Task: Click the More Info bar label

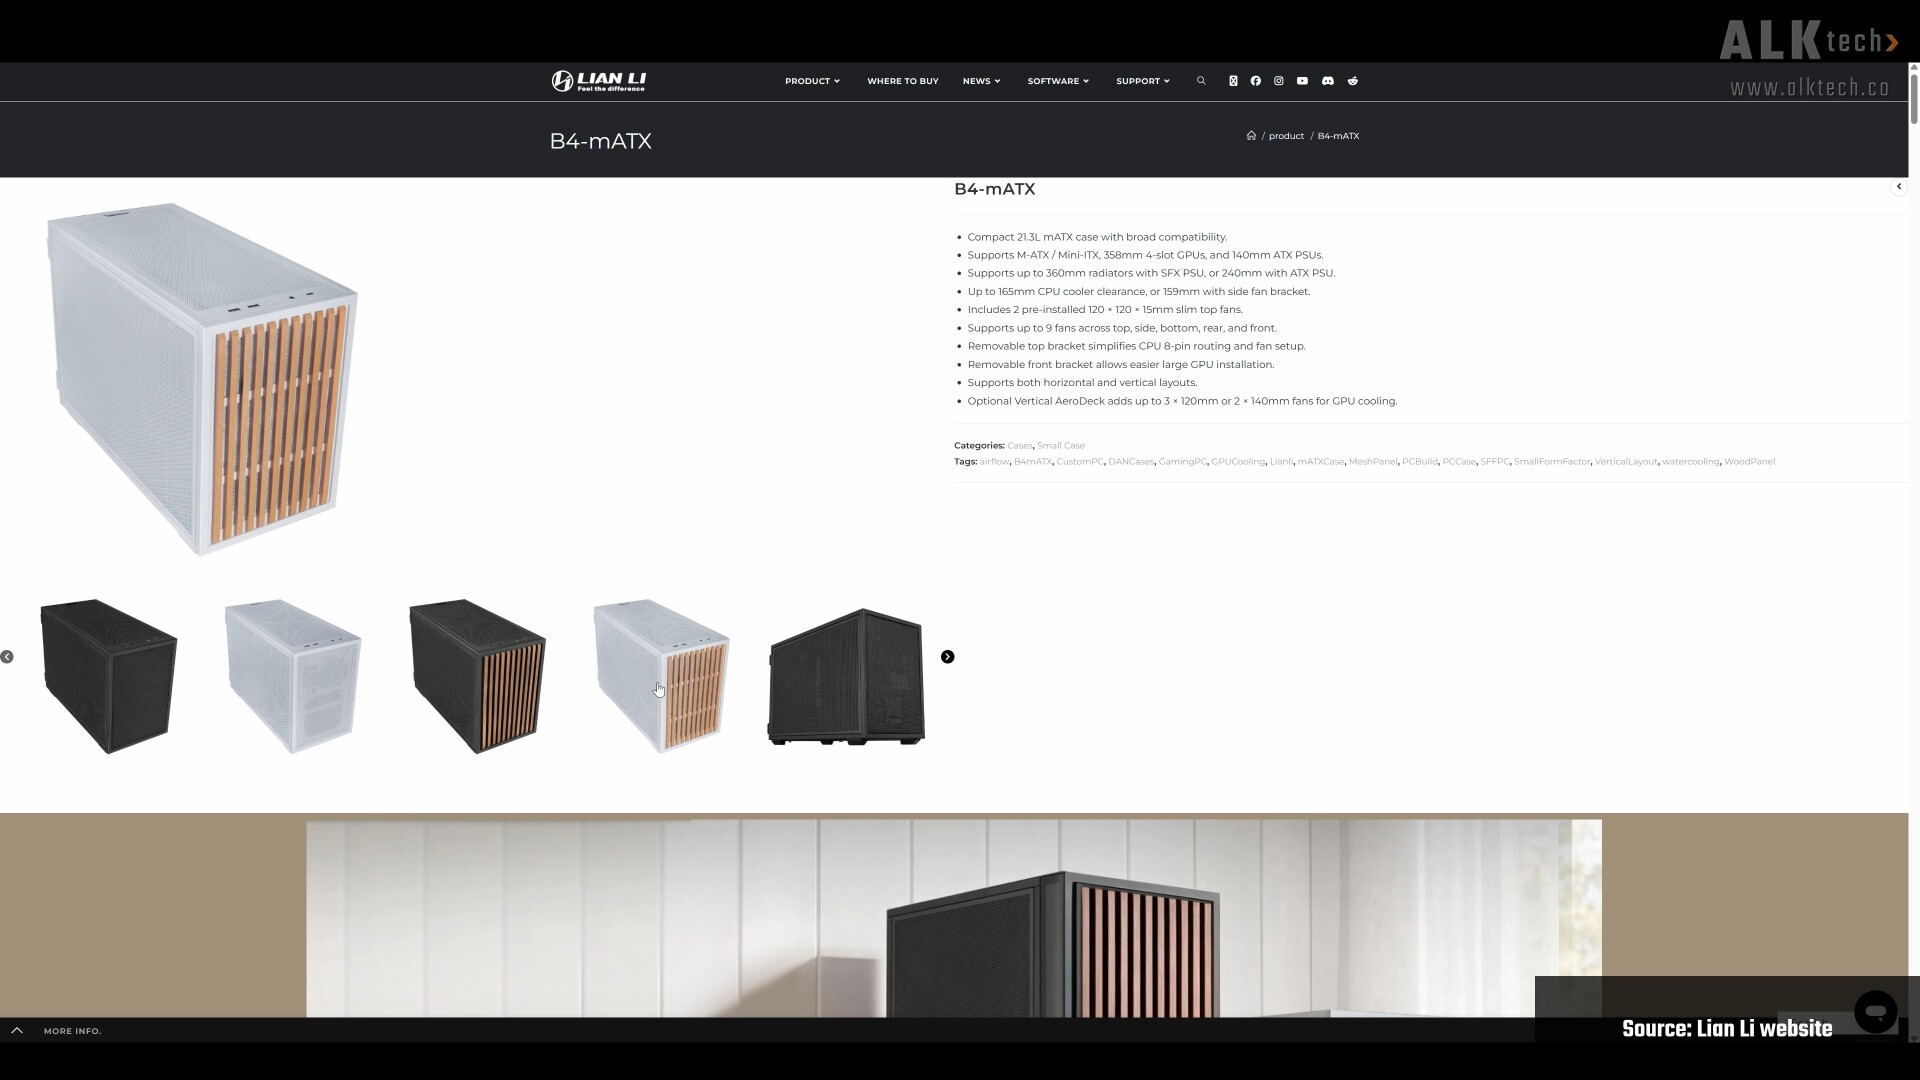Action: pyautogui.click(x=72, y=1031)
